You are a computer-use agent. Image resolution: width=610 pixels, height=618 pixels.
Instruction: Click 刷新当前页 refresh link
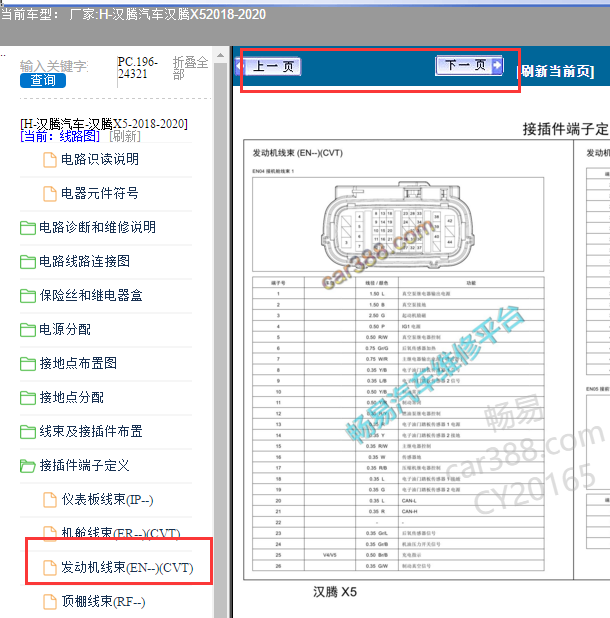click(x=556, y=72)
